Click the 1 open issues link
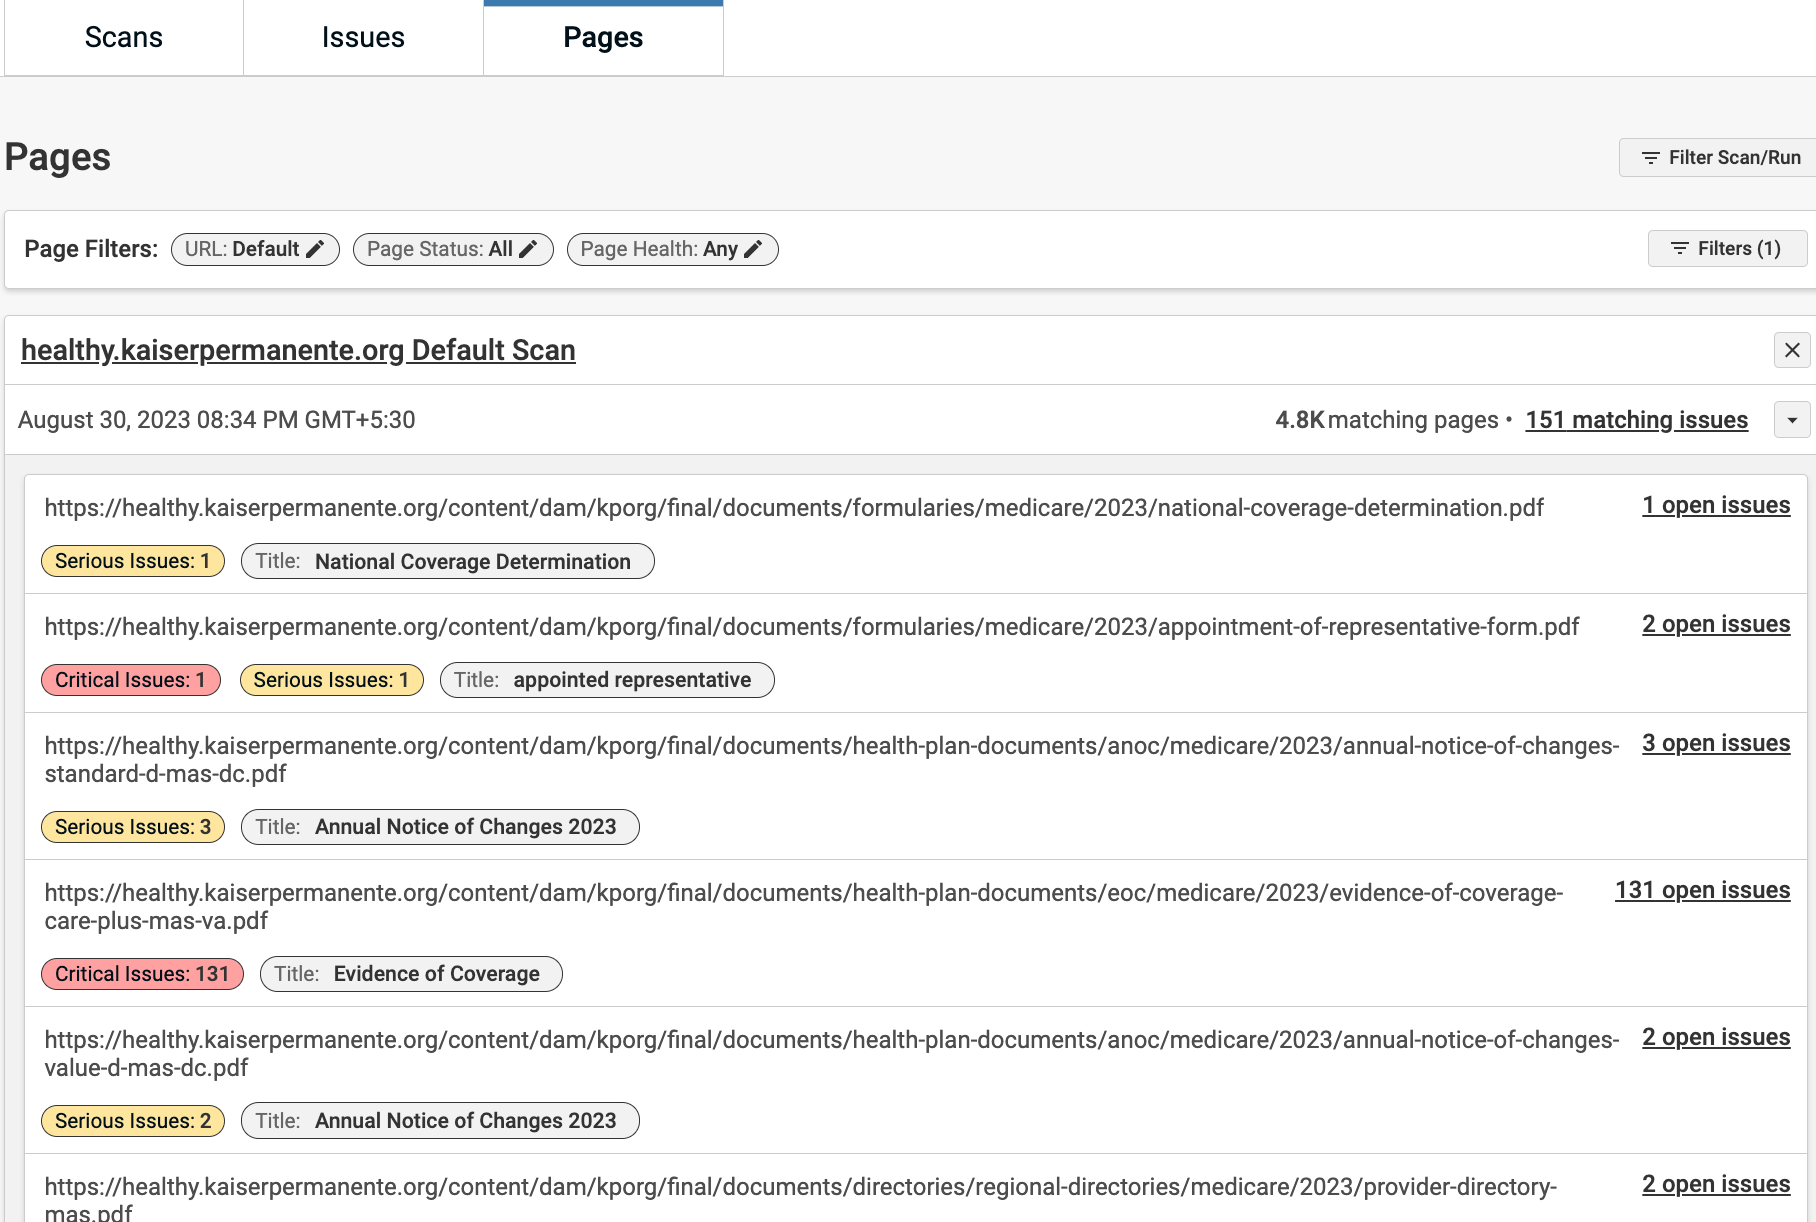The width and height of the screenshot is (1816, 1222). (x=1715, y=505)
